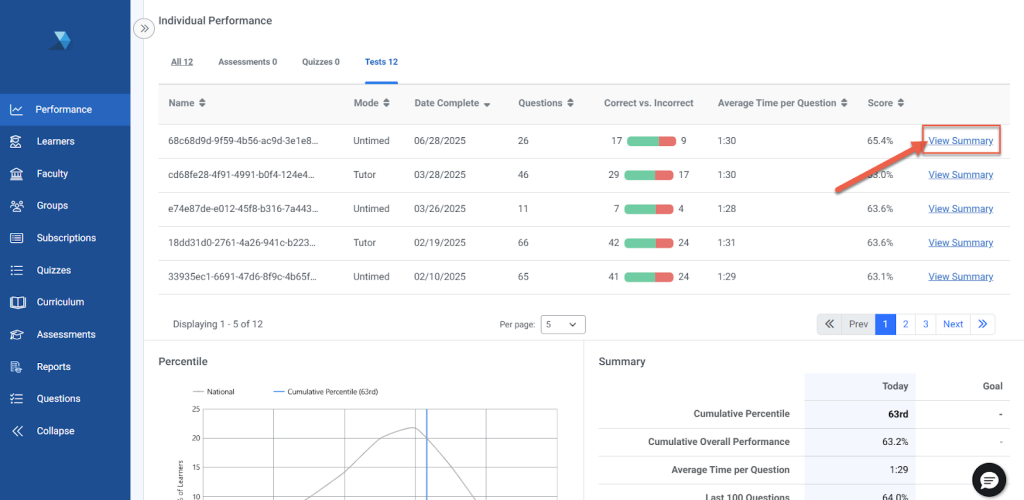Switch to the Assessments 0 tab
This screenshot has height=500, width=1024.
(x=247, y=62)
